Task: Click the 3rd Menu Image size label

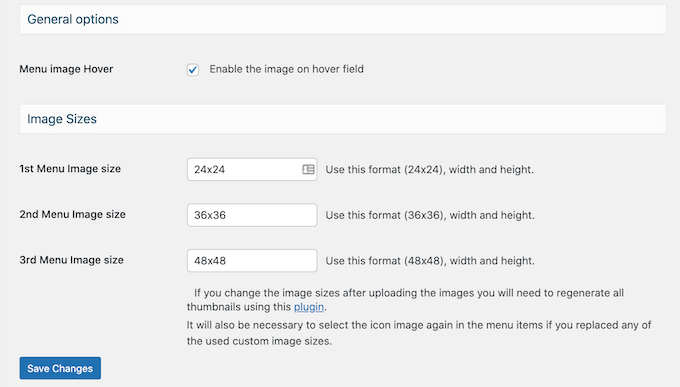Action: [72, 260]
